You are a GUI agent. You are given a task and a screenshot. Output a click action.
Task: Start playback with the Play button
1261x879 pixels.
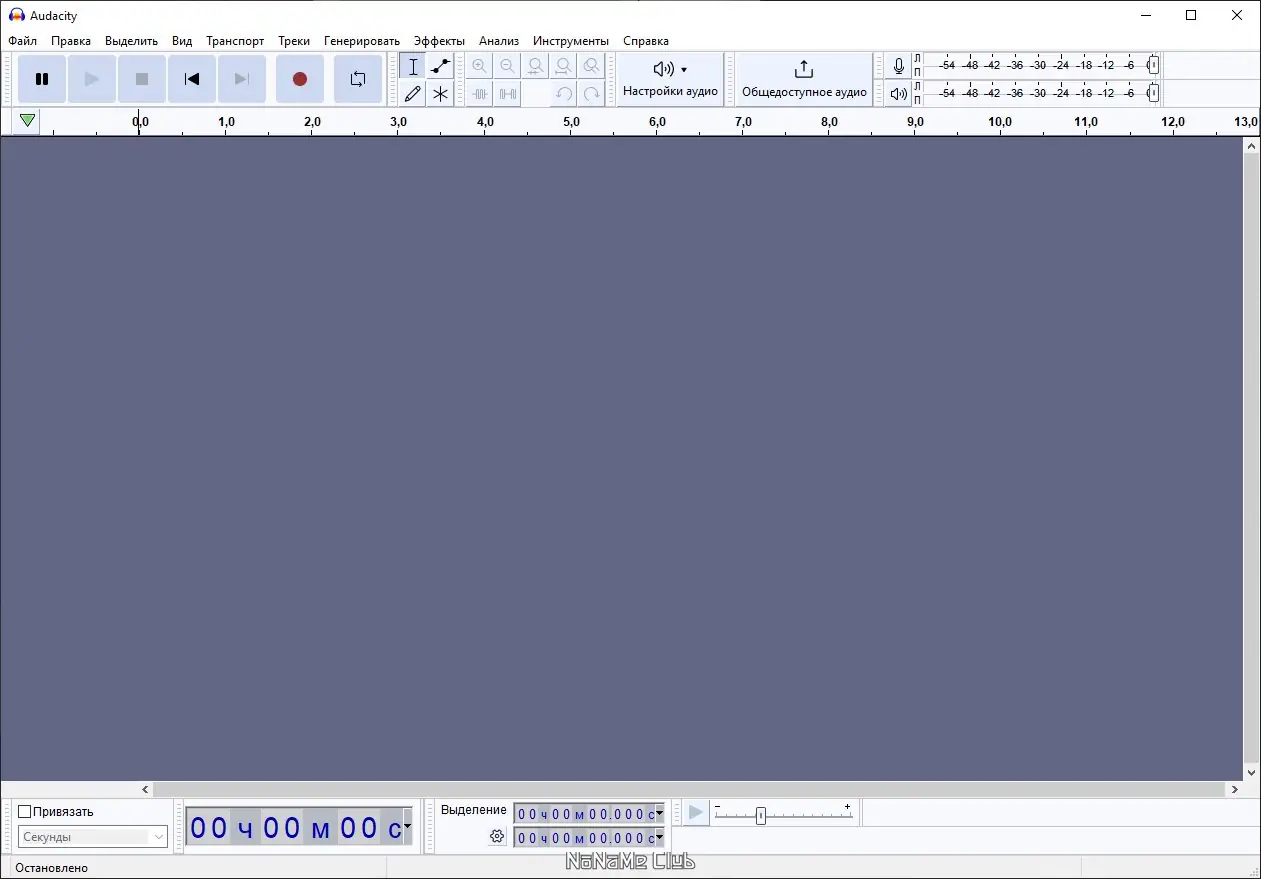coord(92,79)
